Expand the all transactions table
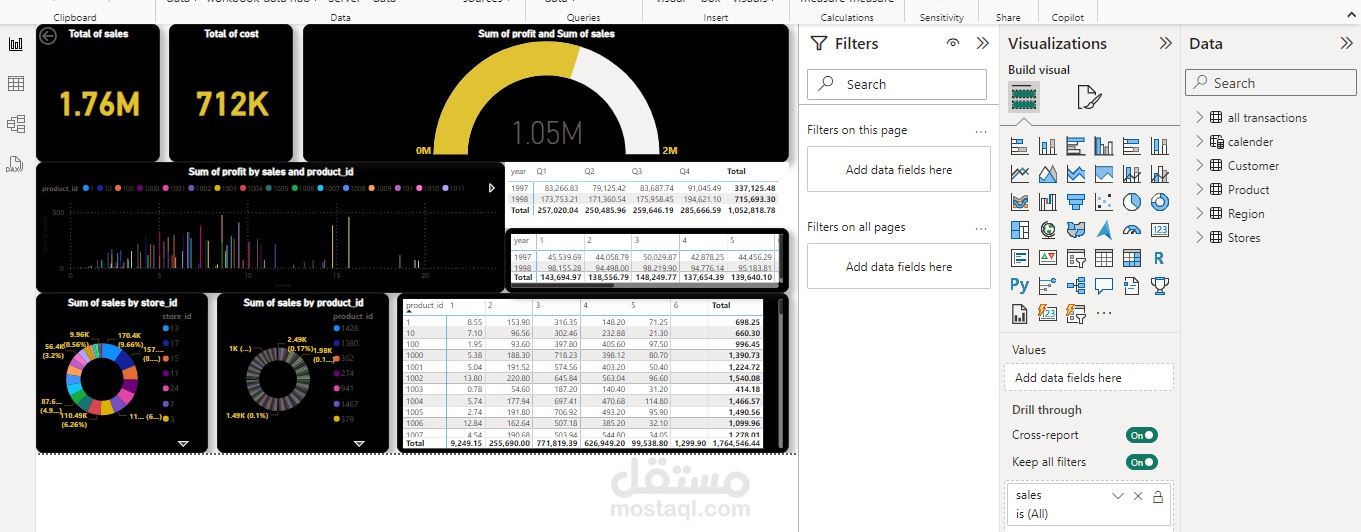Image resolution: width=1361 pixels, height=532 pixels. (x=1200, y=117)
